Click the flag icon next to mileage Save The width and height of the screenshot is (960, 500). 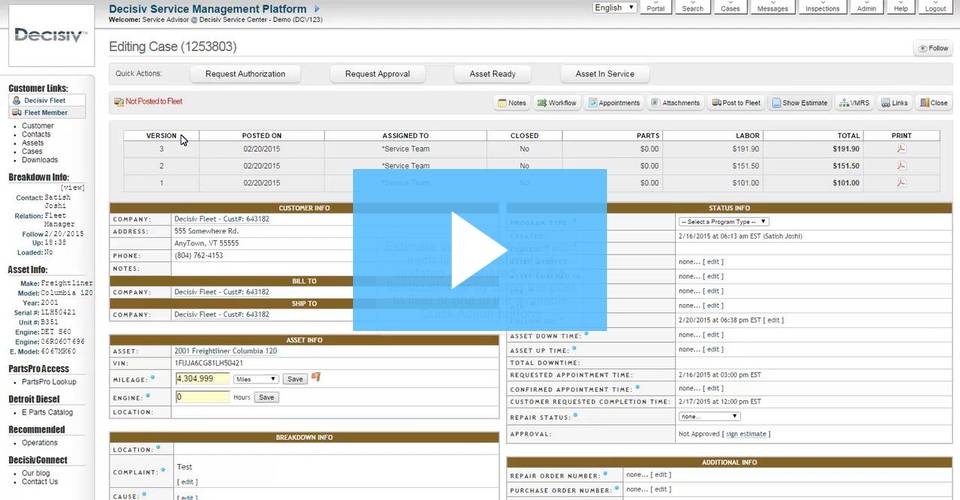coord(316,377)
